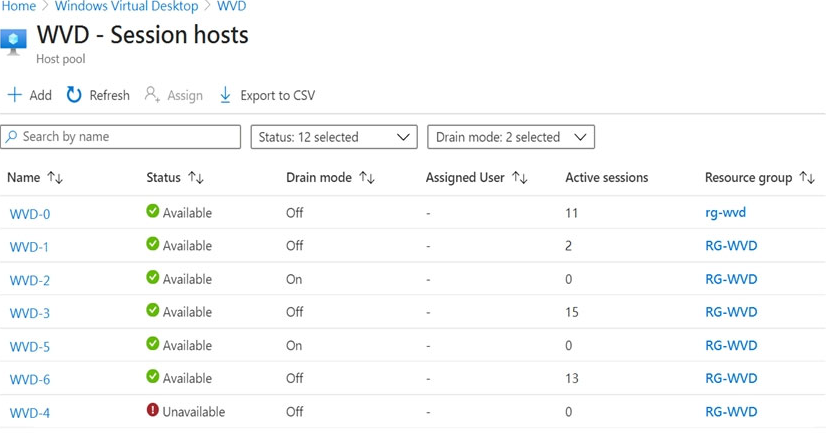Click the Refresh circular arrow icon
Image resolution: width=827 pixels, height=433 pixels.
[x=74, y=95]
